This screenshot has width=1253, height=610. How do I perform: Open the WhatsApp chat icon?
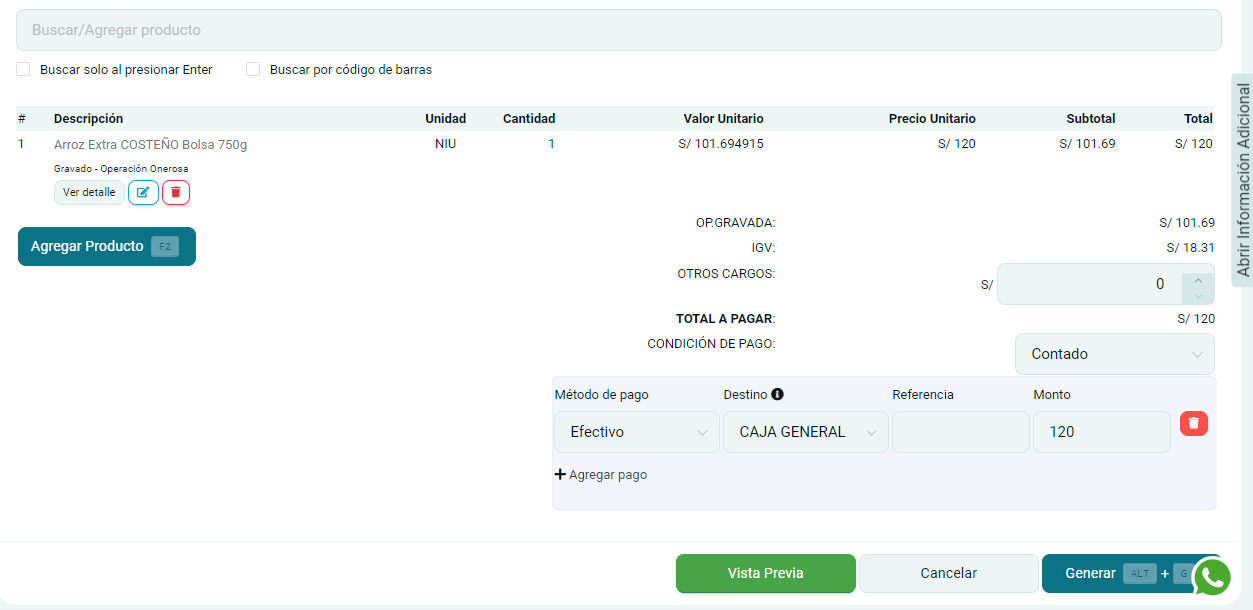coord(1212,577)
